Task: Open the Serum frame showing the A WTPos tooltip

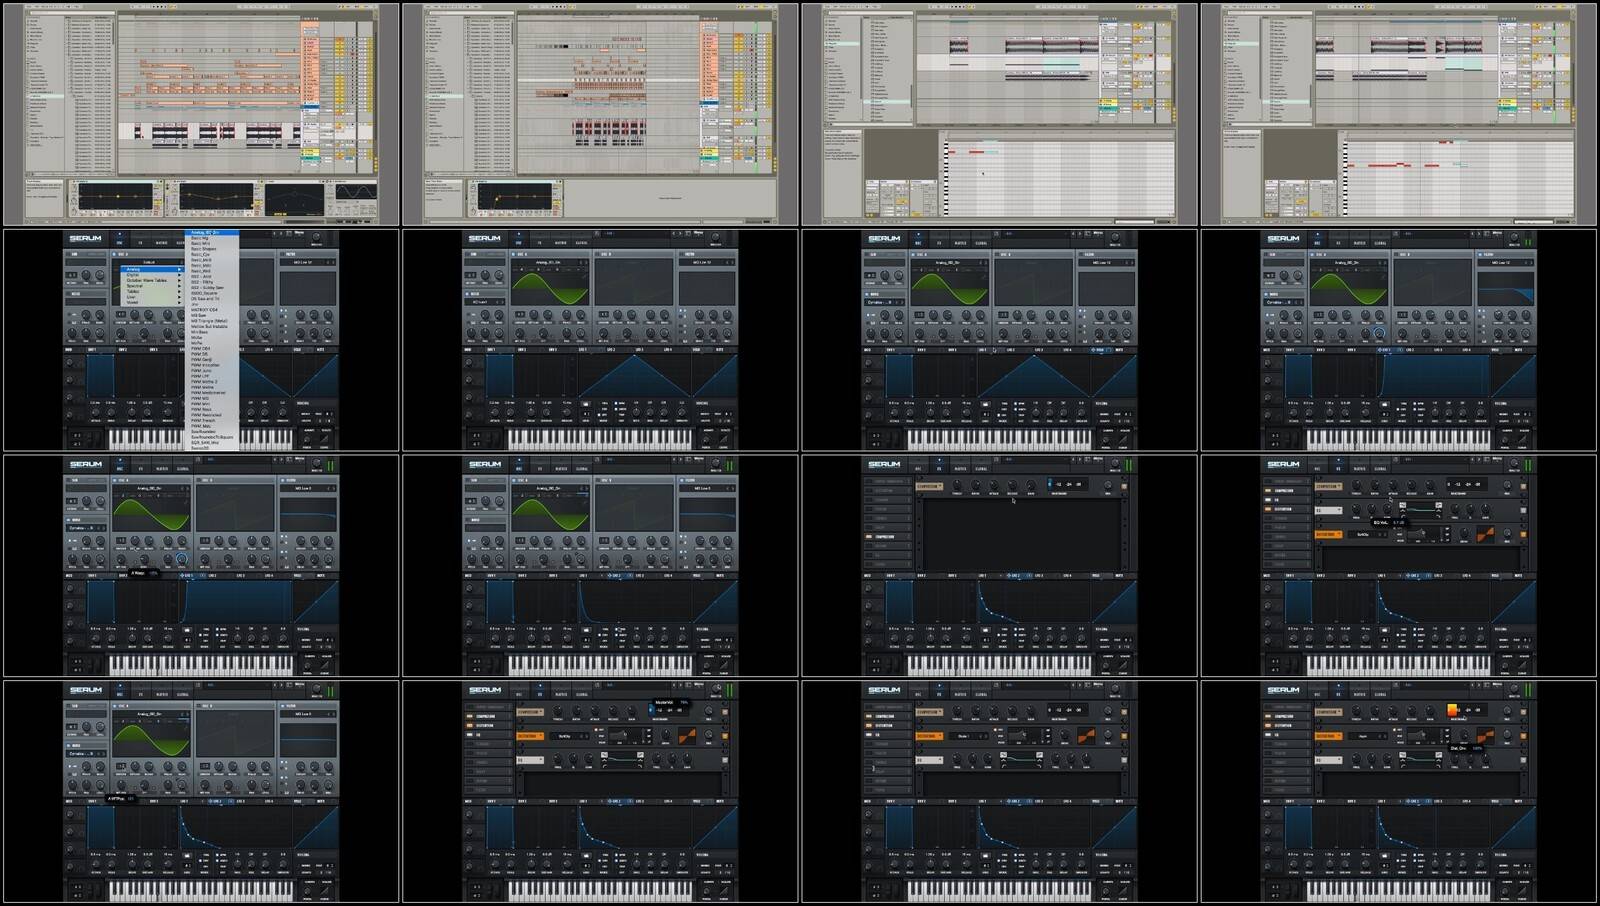Action: [200, 791]
